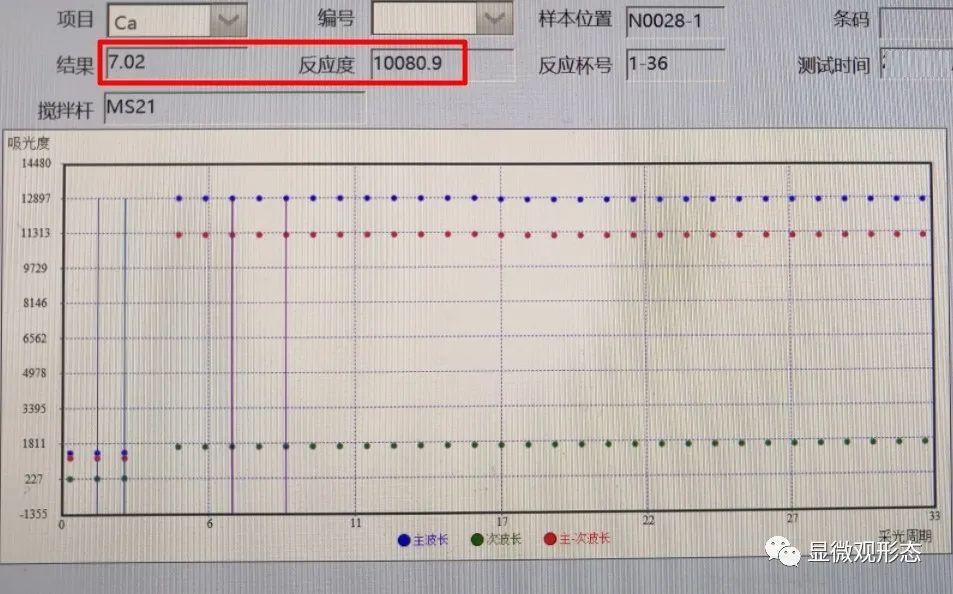The height and width of the screenshot is (594, 953).
Task: Click the y-axis value 1811
Action: [x=35, y=443]
